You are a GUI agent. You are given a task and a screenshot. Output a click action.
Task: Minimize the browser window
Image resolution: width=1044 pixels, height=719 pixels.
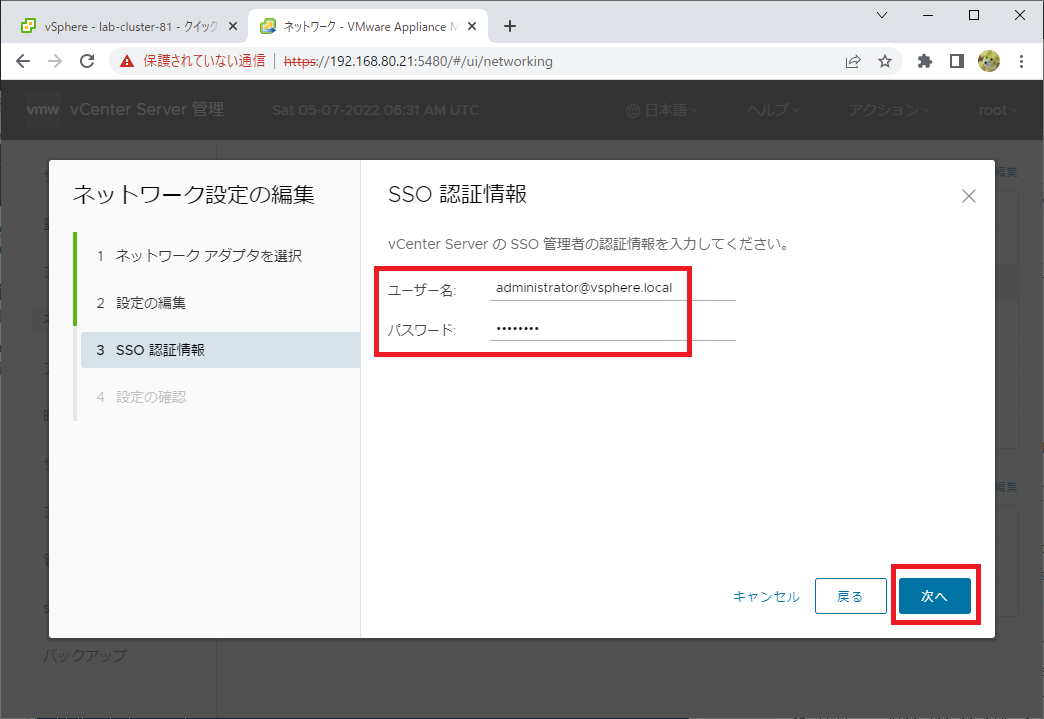[927, 15]
